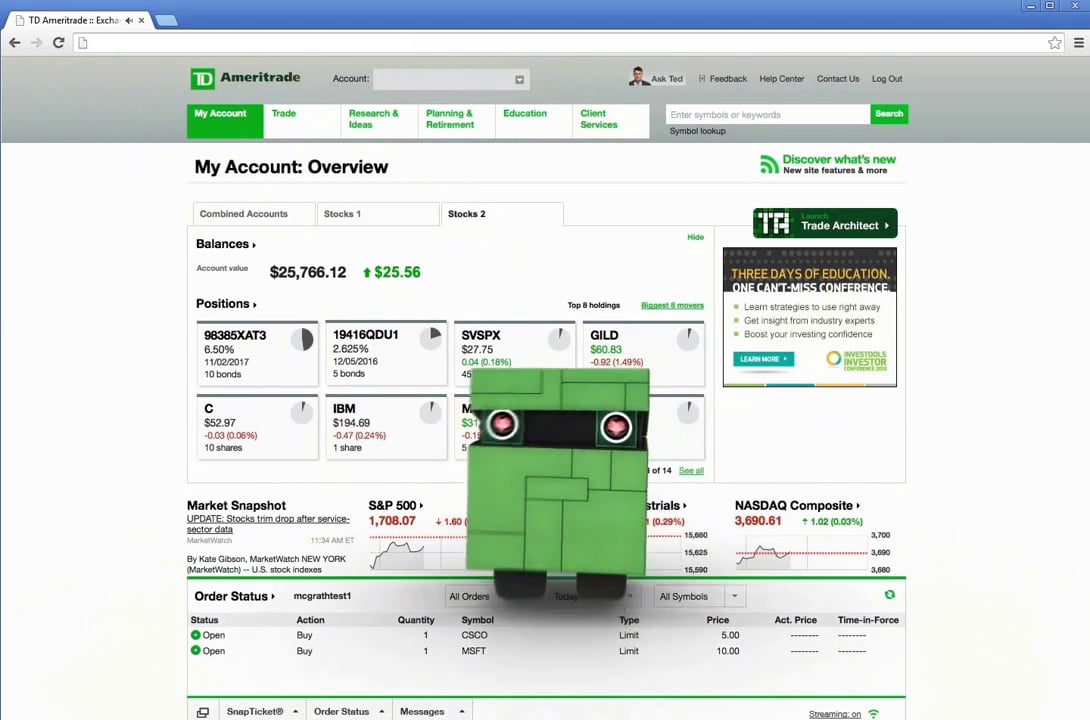Click the green Search button
Image resolution: width=1090 pixels, height=720 pixels.
[x=889, y=114]
